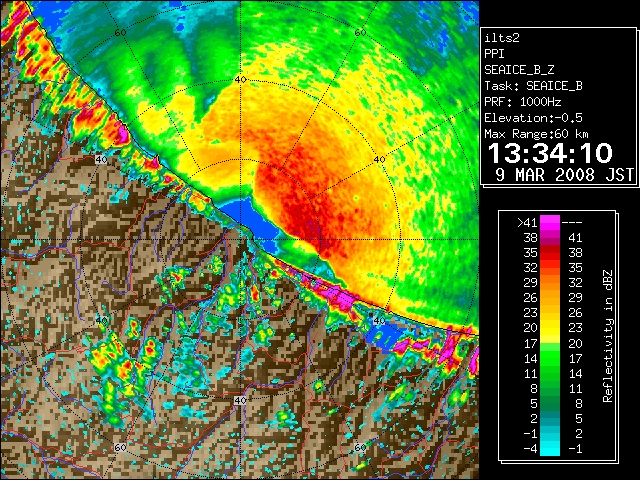640x480 pixels.
Task: Click the "PPI" scan type text
Action: coord(494,54)
